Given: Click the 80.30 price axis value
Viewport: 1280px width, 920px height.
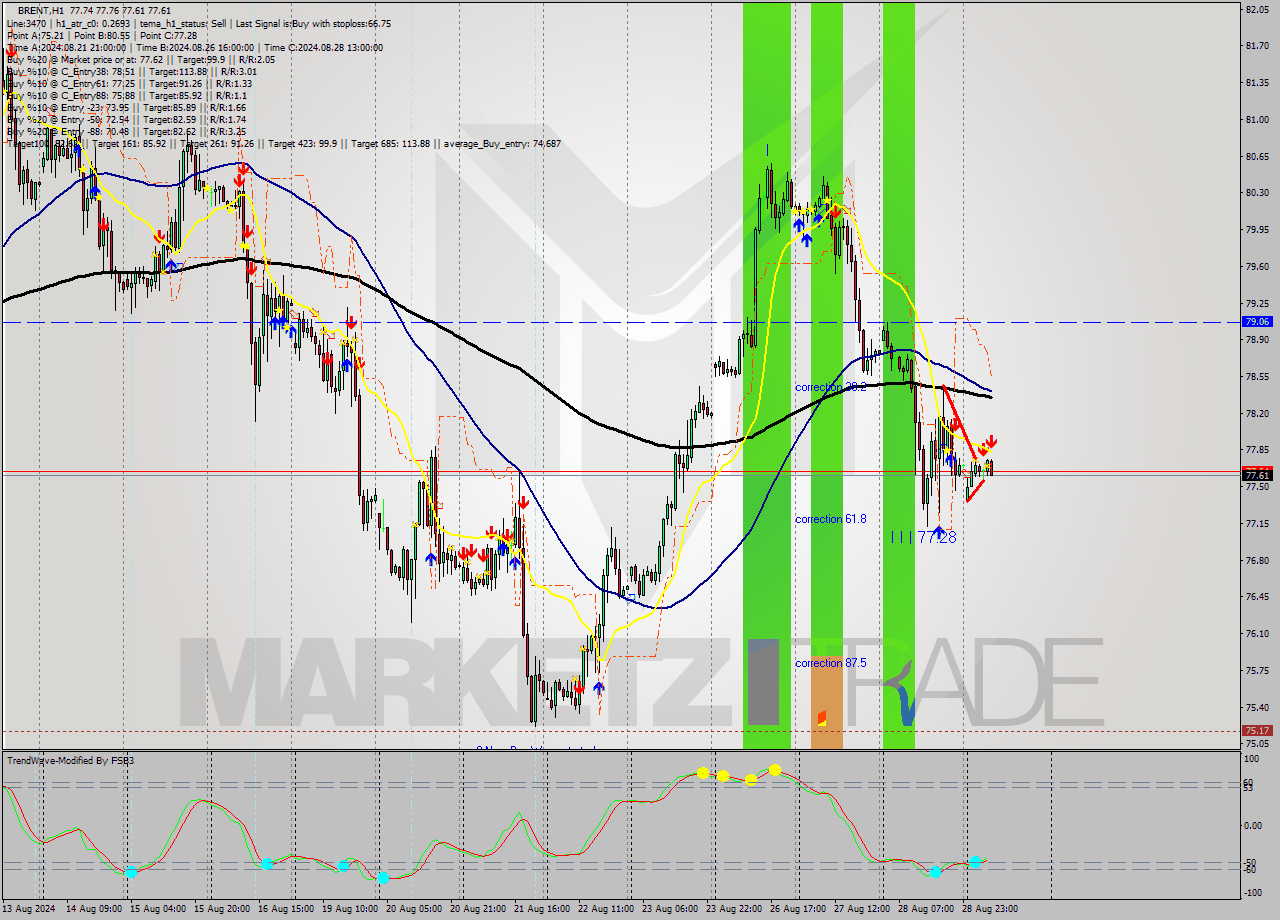Looking at the screenshot, I should 1257,193.
